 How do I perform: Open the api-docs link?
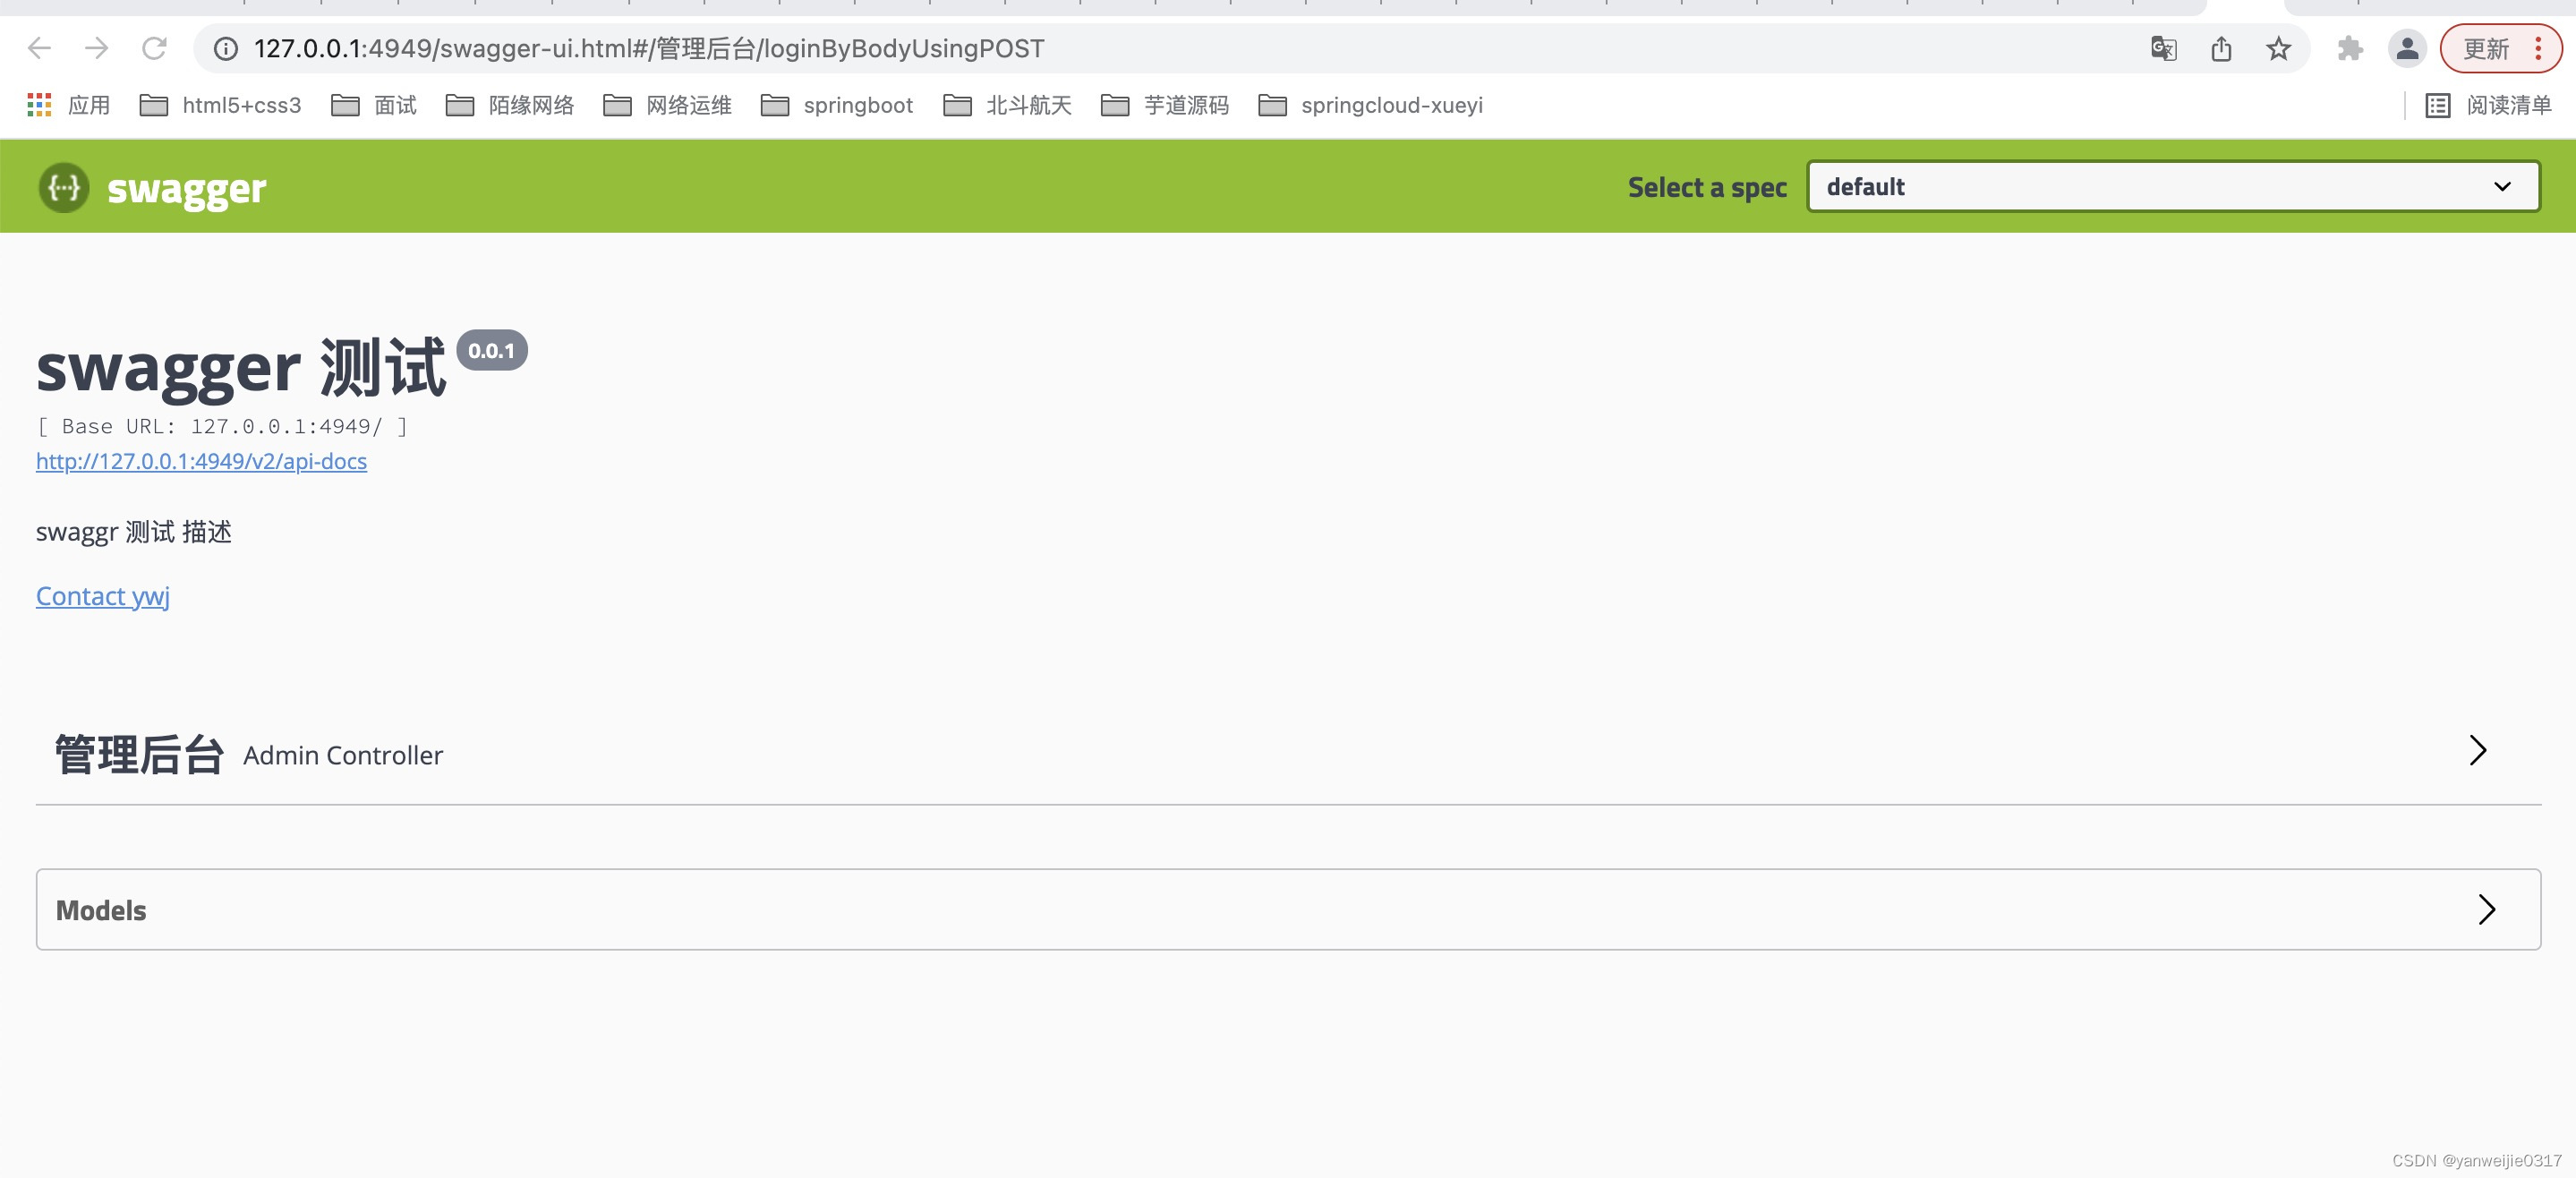201,461
